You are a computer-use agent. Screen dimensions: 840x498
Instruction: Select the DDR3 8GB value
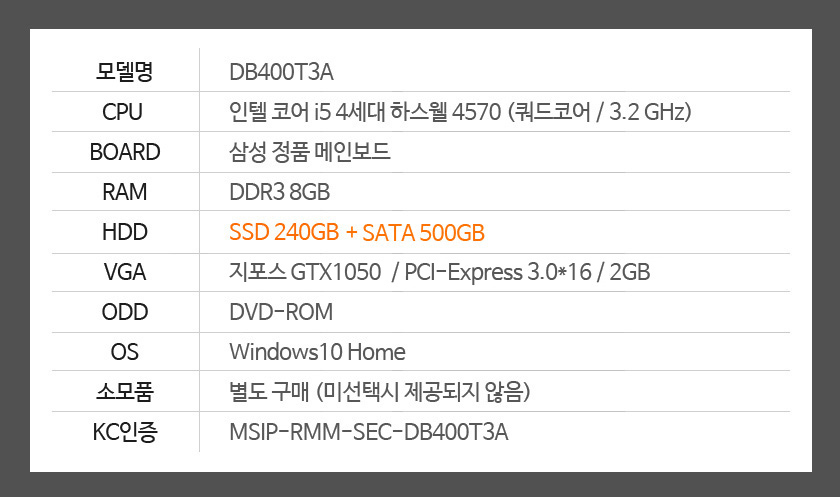click(280, 192)
